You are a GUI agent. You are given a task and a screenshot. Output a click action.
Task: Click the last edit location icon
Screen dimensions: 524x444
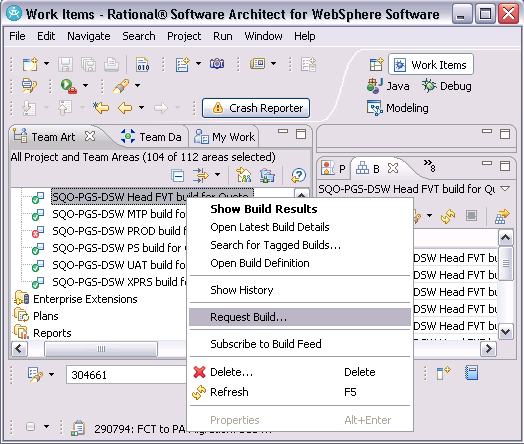101,108
